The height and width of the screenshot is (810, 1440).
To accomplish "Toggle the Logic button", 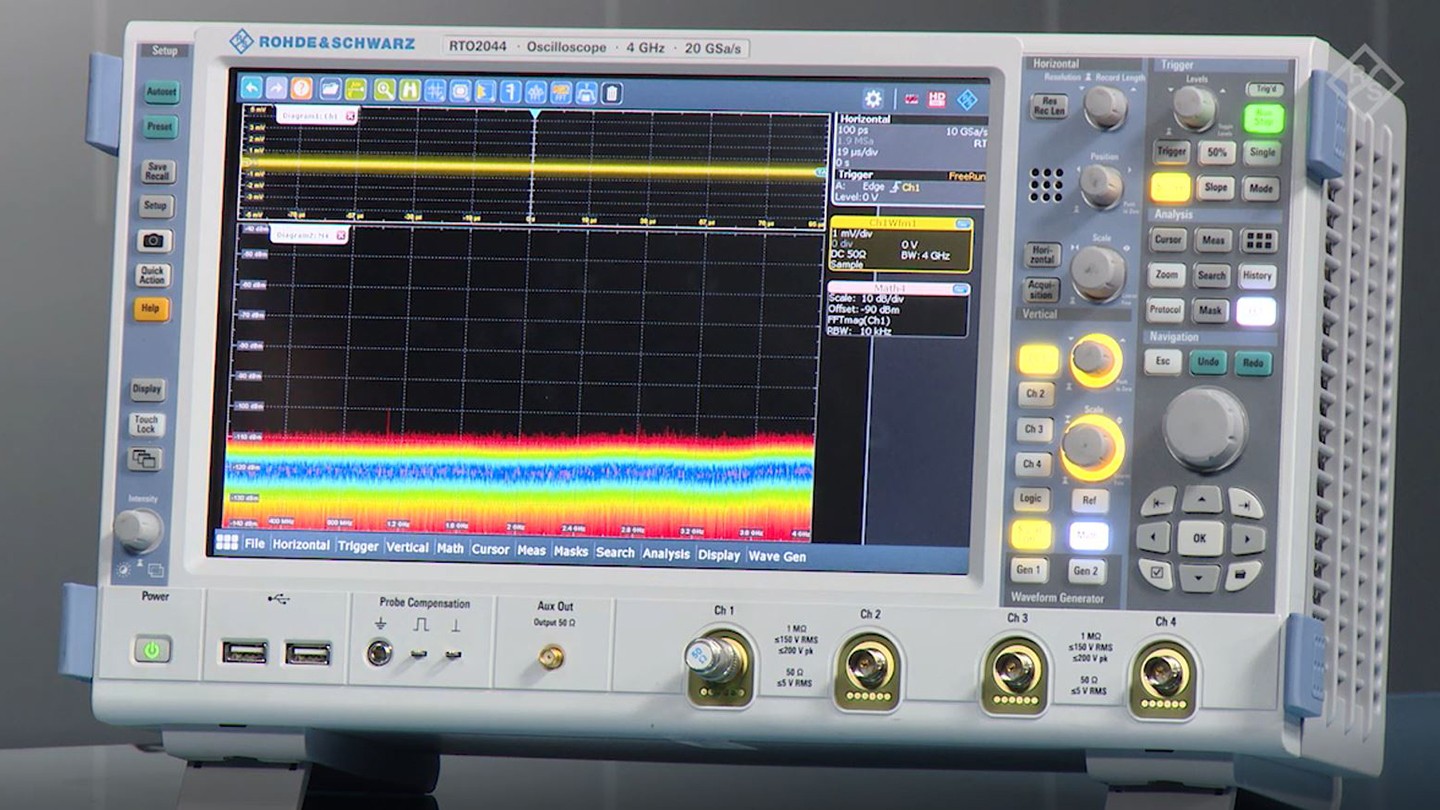I will click(x=1030, y=498).
